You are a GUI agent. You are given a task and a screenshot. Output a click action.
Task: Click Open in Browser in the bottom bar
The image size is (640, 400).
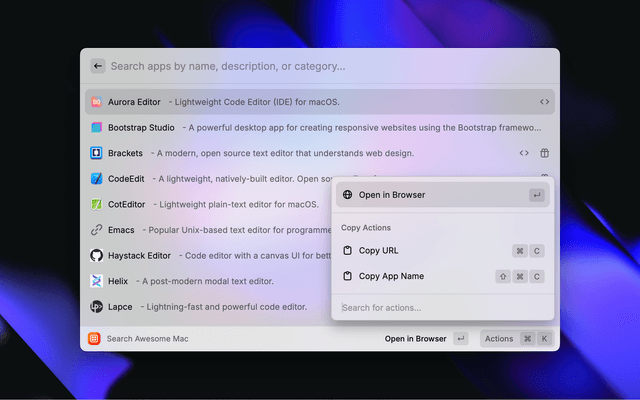(415, 339)
